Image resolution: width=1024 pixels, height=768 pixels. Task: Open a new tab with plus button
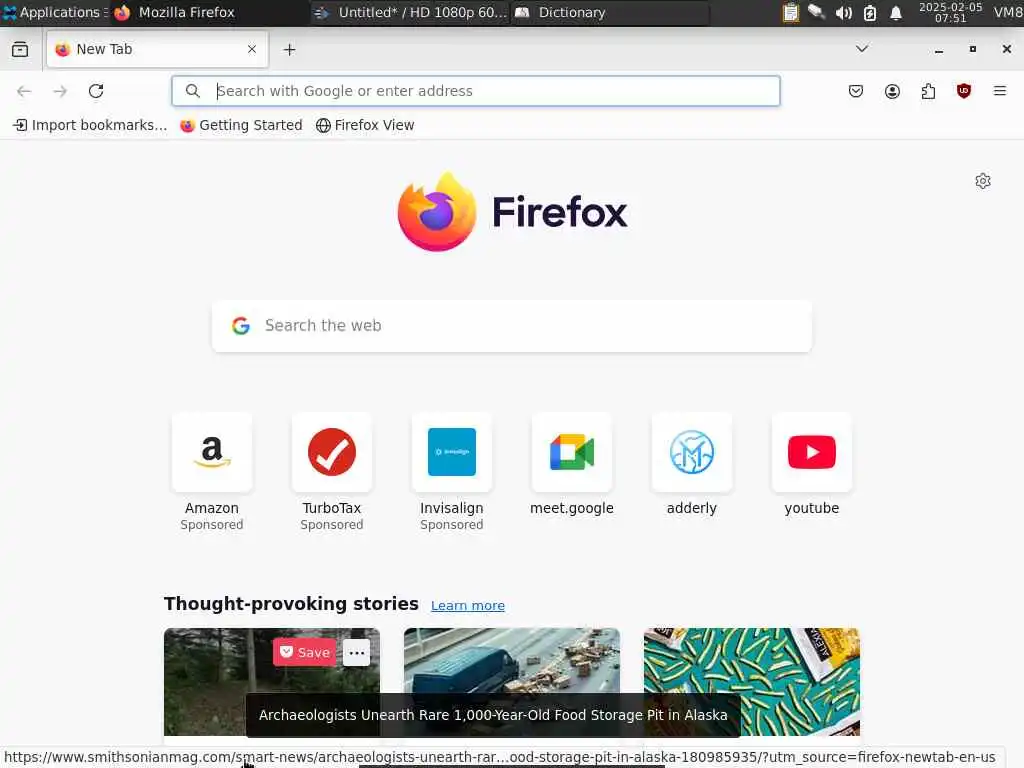pos(289,50)
